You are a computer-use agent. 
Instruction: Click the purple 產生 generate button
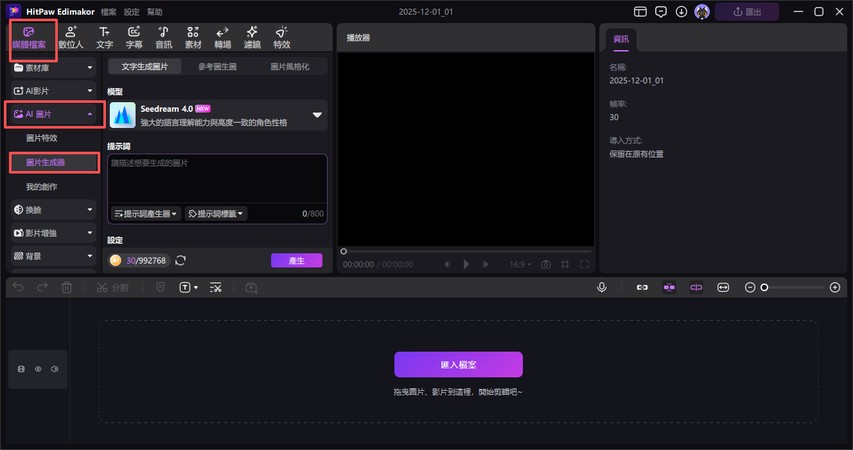[296, 261]
